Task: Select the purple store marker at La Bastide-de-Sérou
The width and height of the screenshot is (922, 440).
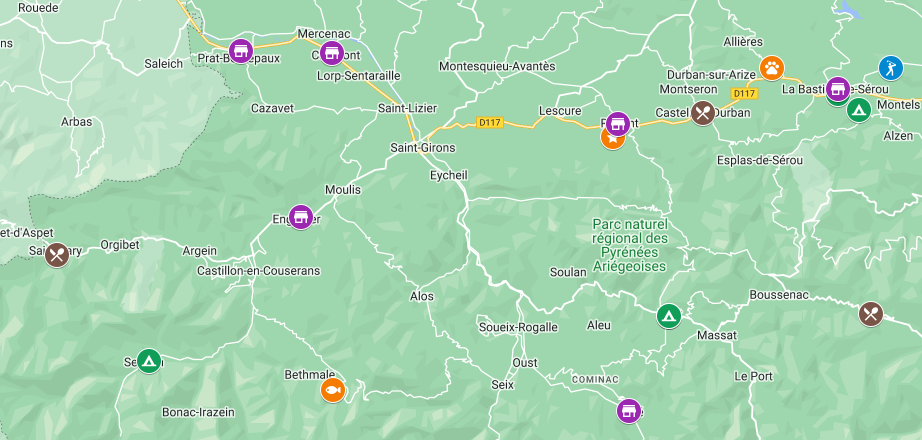Action: tap(838, 89)
